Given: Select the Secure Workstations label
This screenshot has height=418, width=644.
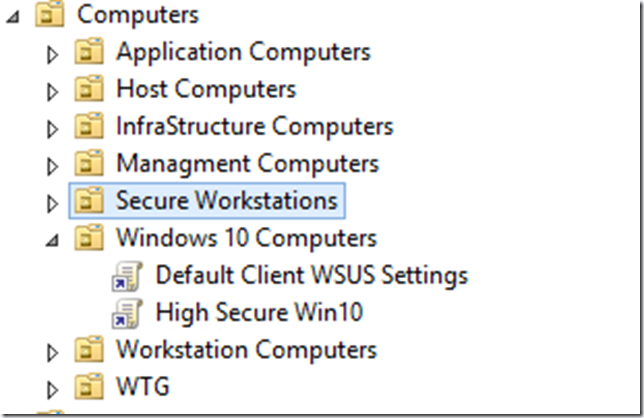Looking at the screenshot, I should point(227,201).
